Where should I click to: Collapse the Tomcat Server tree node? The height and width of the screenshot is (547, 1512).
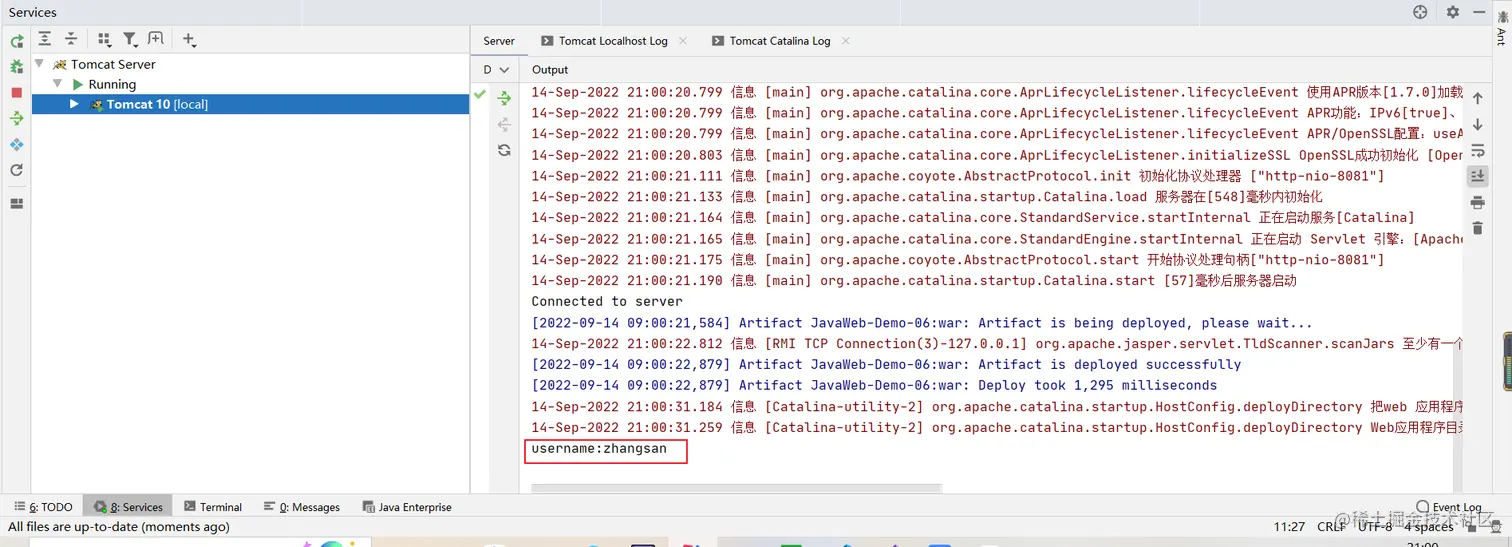[x=39, y=63]
